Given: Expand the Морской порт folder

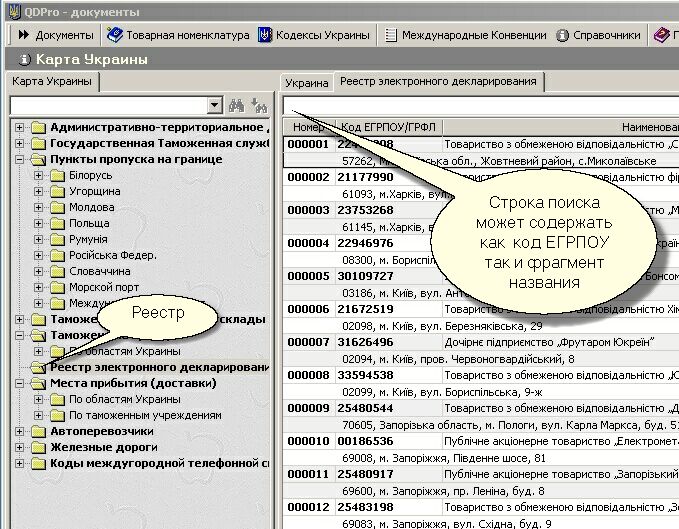Looking at the screenshot, I should (39, 287).
